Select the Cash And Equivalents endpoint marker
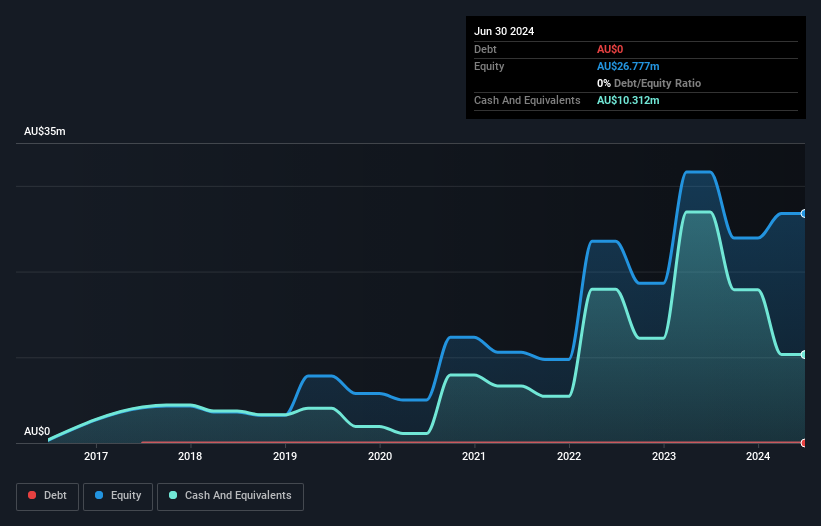The width and height of the screenshot is (821, 526). tap(804, 355)
